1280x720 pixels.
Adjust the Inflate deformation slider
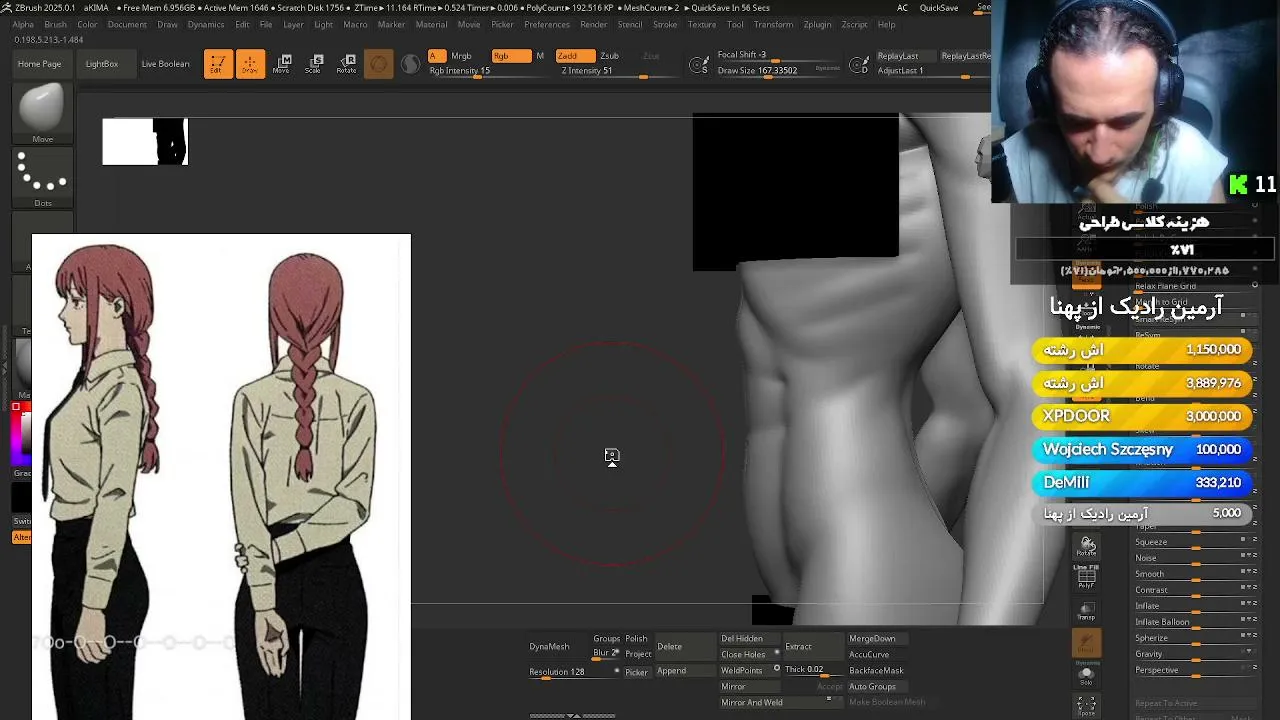(1195, 606)
